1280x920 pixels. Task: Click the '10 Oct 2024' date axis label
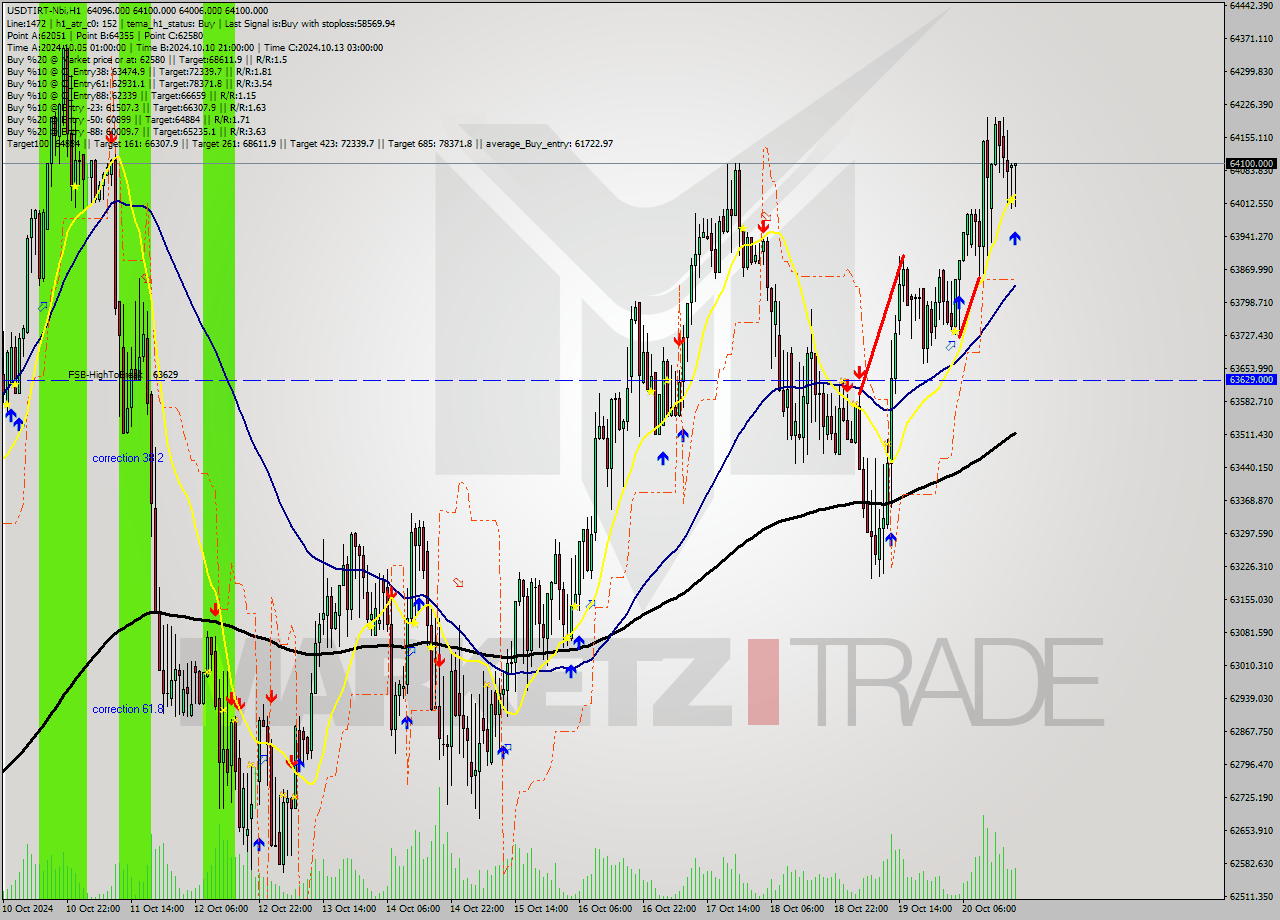coord(28,909)
